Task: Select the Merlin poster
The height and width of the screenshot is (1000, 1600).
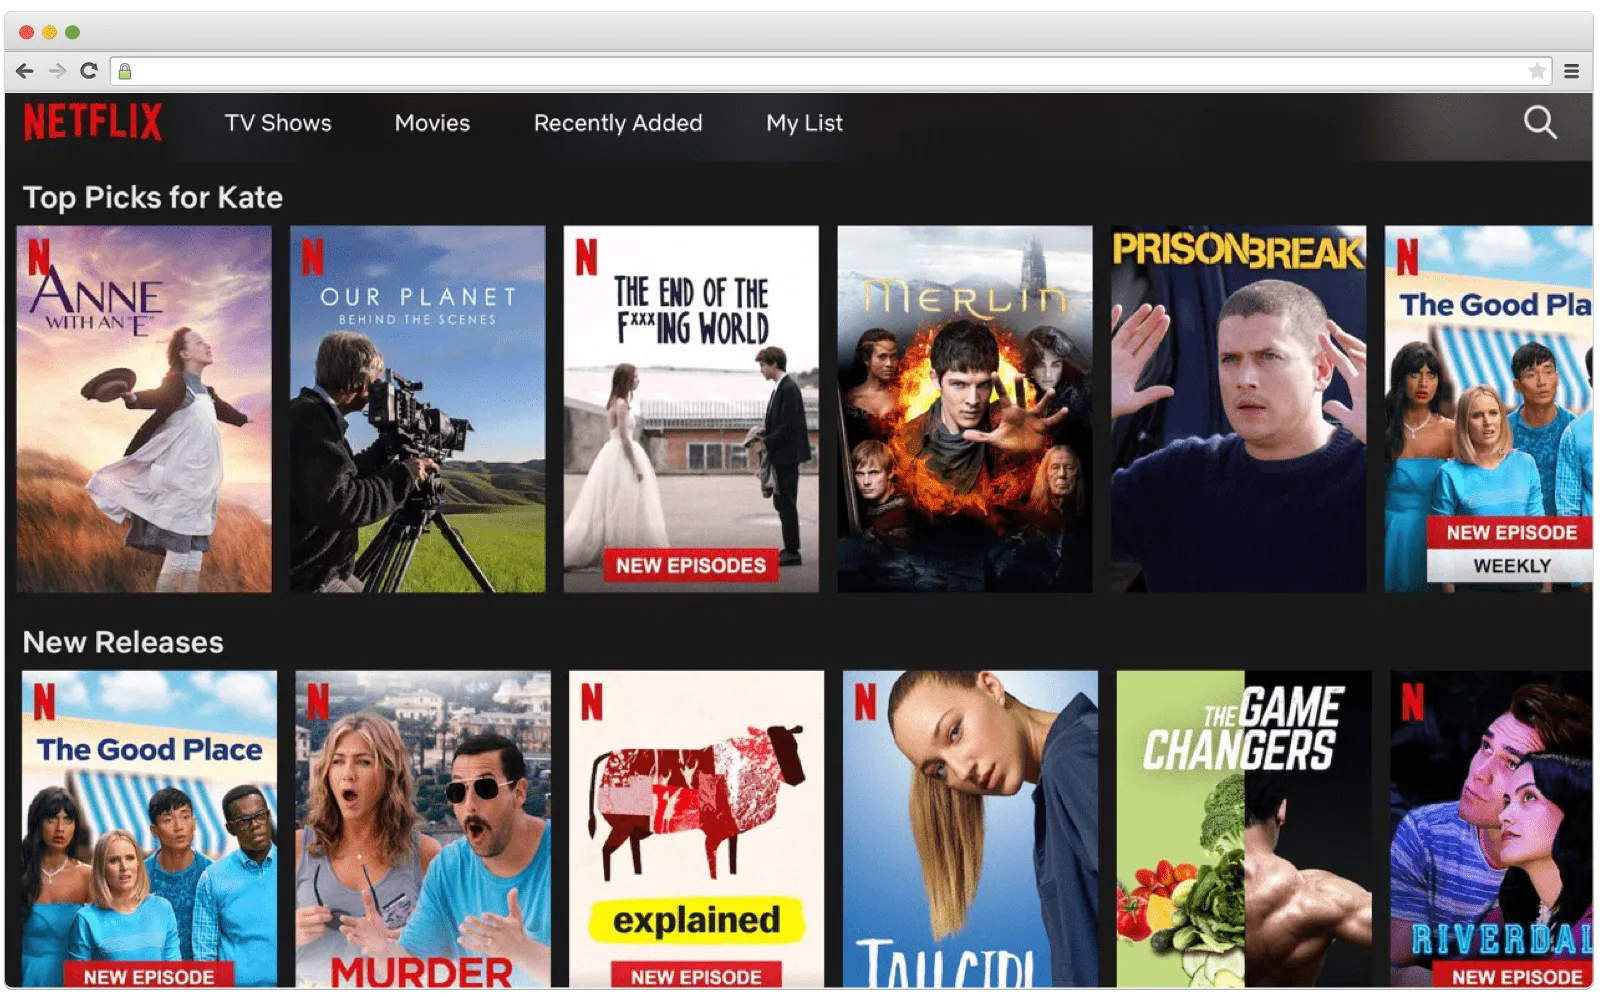Action: [965, 409]
